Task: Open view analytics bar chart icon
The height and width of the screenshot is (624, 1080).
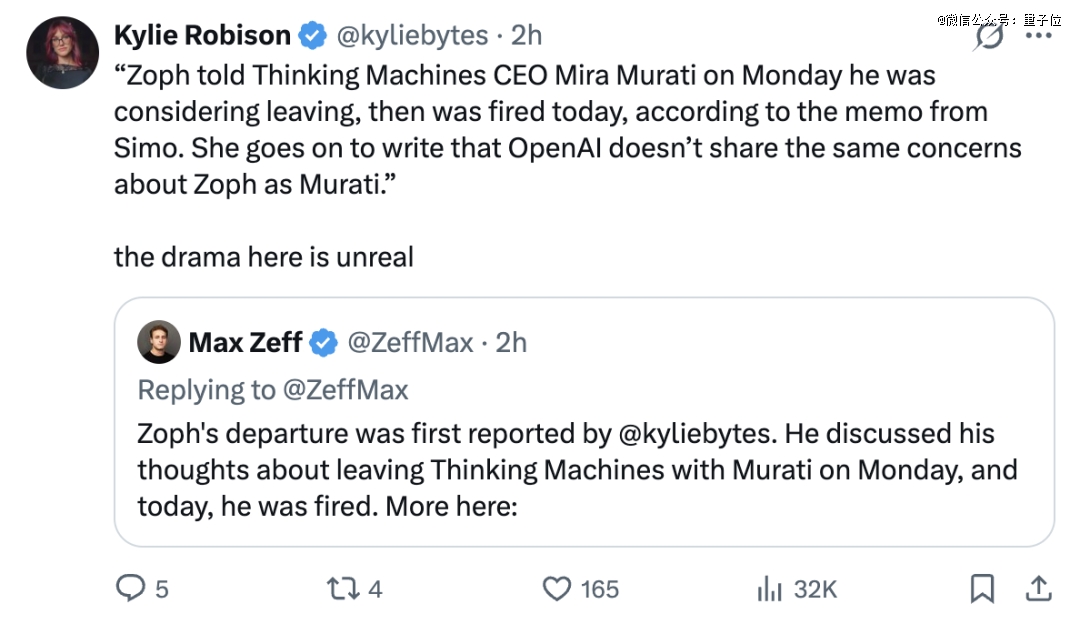Action: pos(769,589)
